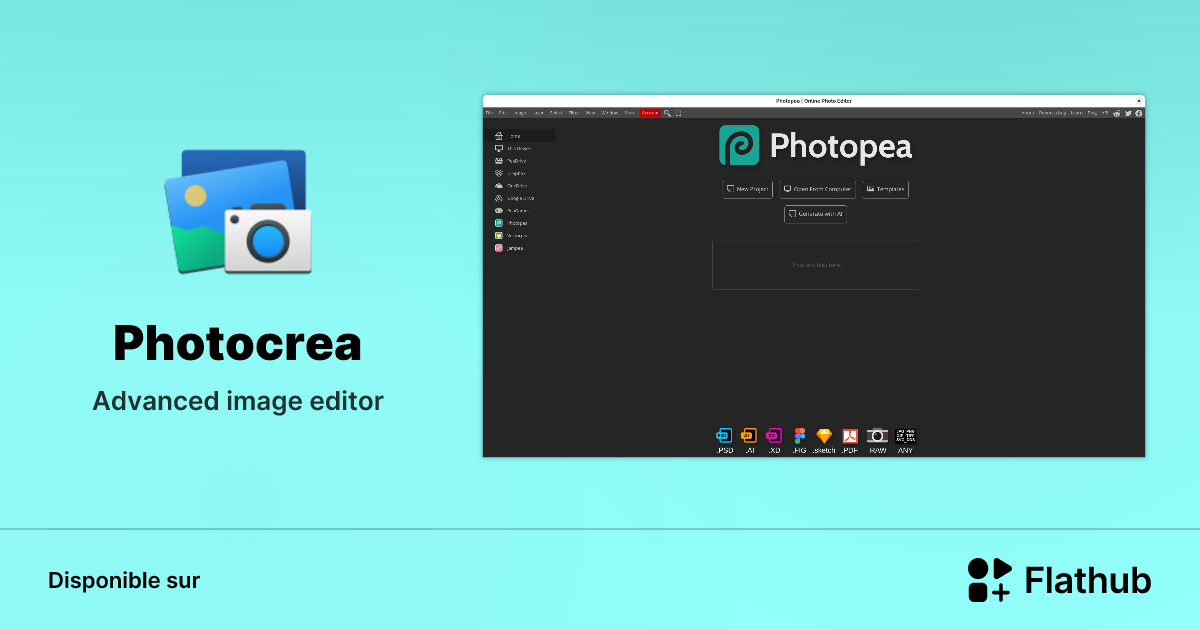
Task: Click the .AI Illustrator format icon
Action: click(748, 436)
